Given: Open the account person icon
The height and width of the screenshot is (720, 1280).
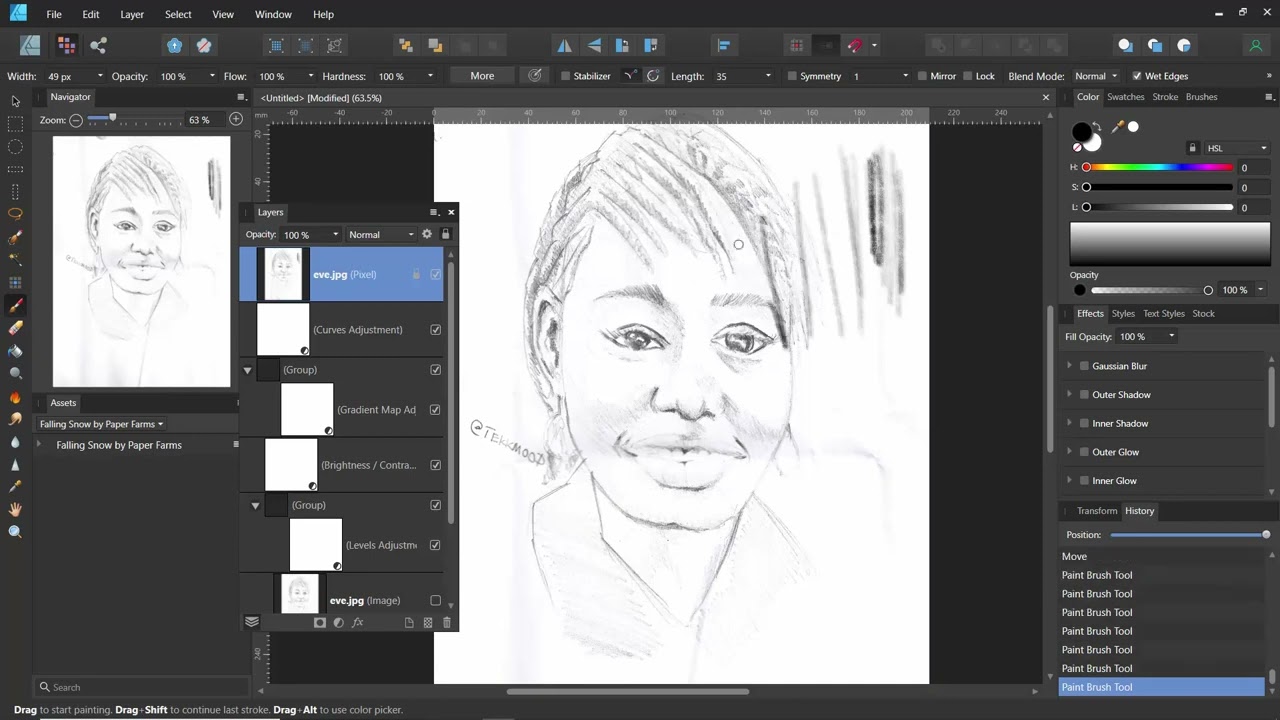Looking at the screenshot, I should point(1256,45).
